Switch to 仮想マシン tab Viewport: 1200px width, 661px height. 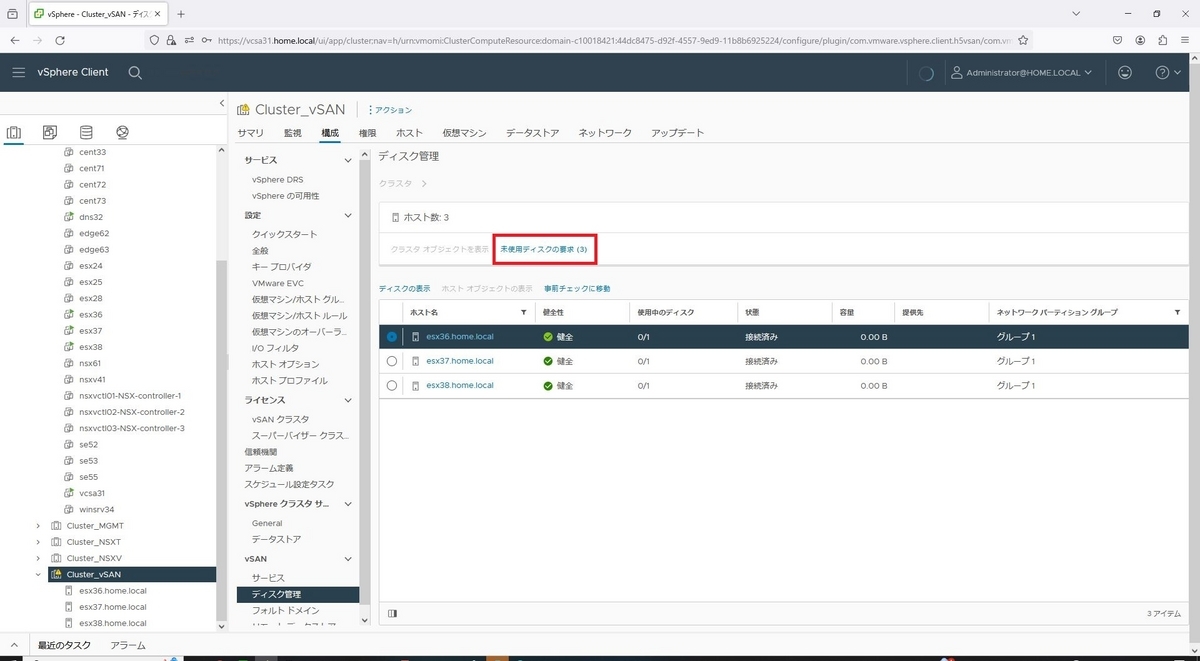(x=464, y=133)
